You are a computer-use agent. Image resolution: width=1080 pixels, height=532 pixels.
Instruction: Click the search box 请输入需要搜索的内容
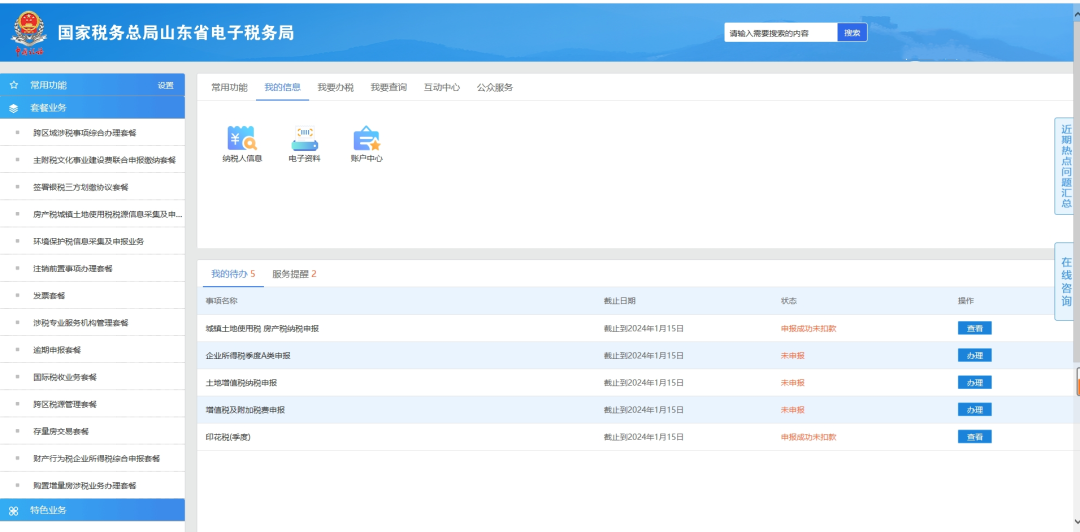coord(780,32)
